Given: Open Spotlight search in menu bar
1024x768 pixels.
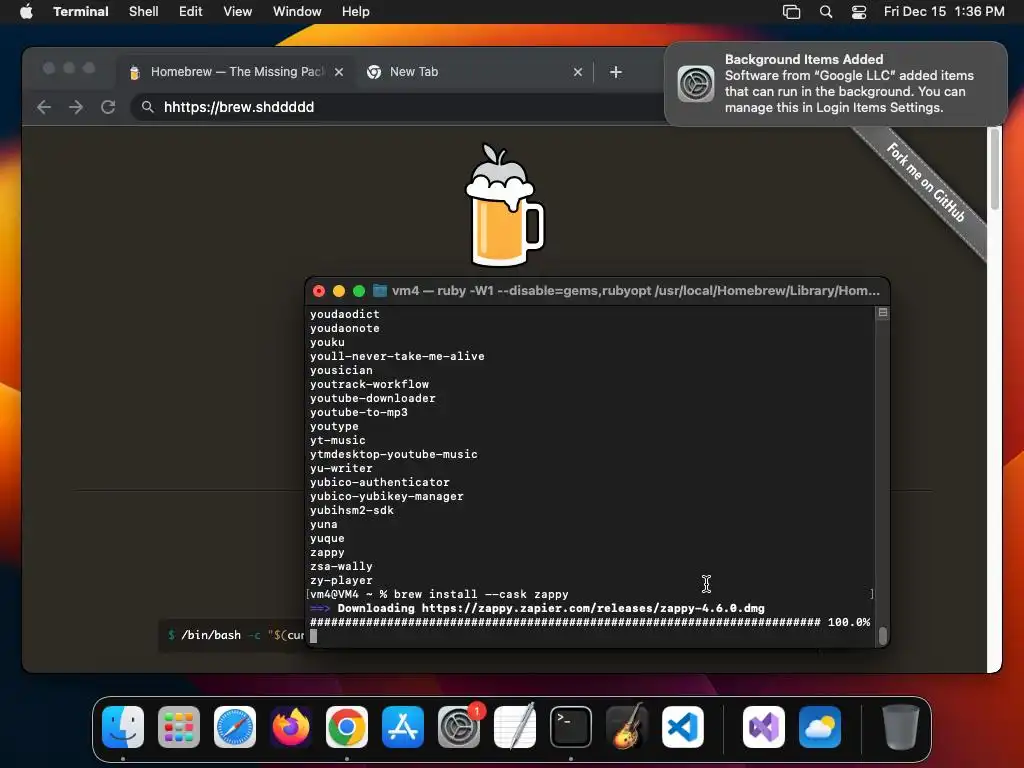Looking at the screenshot, I should click(x=825, y=11).
